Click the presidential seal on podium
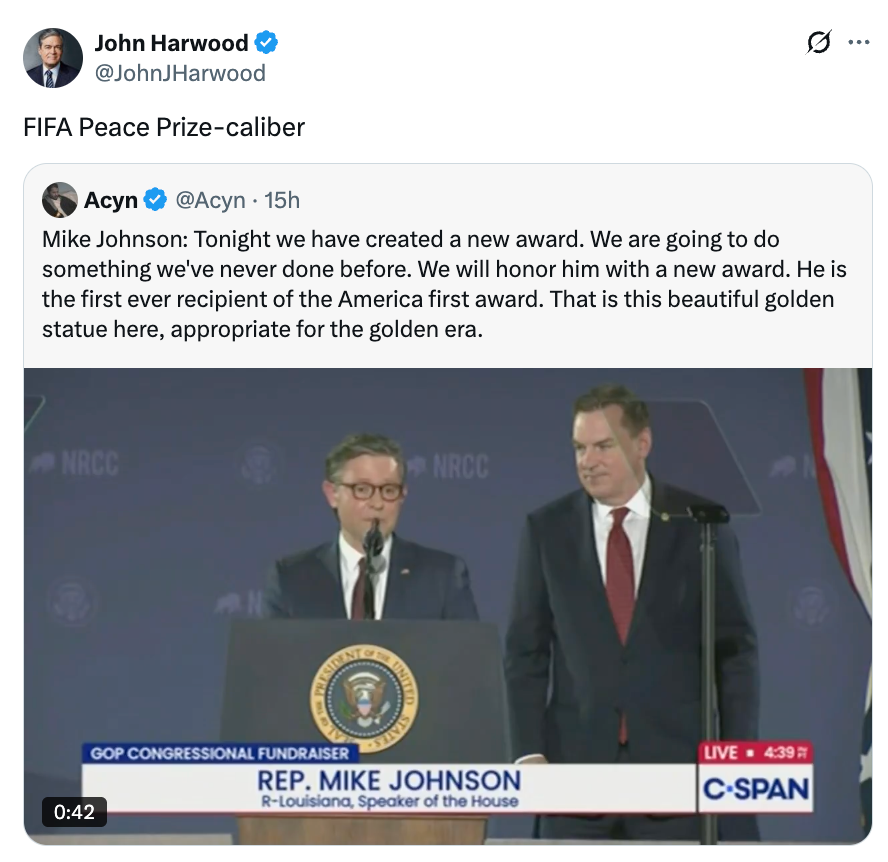 (363, 698)
